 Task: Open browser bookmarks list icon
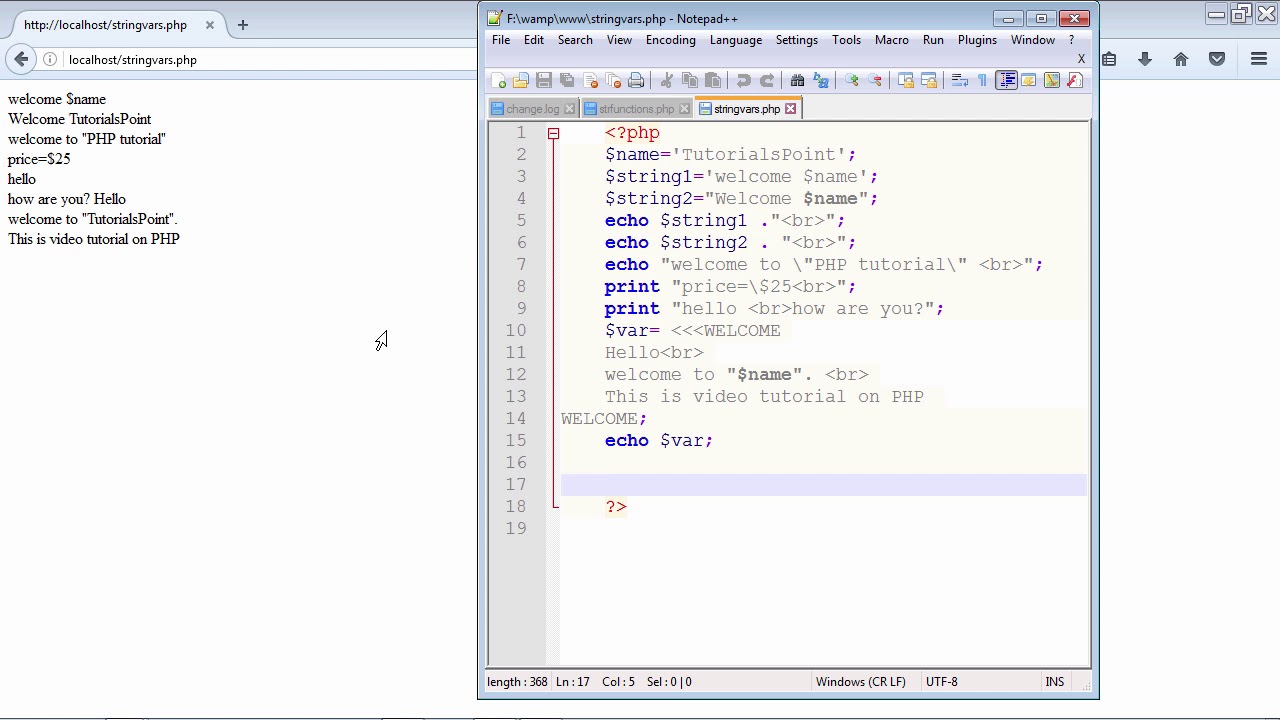click(x=1109, y=60)
